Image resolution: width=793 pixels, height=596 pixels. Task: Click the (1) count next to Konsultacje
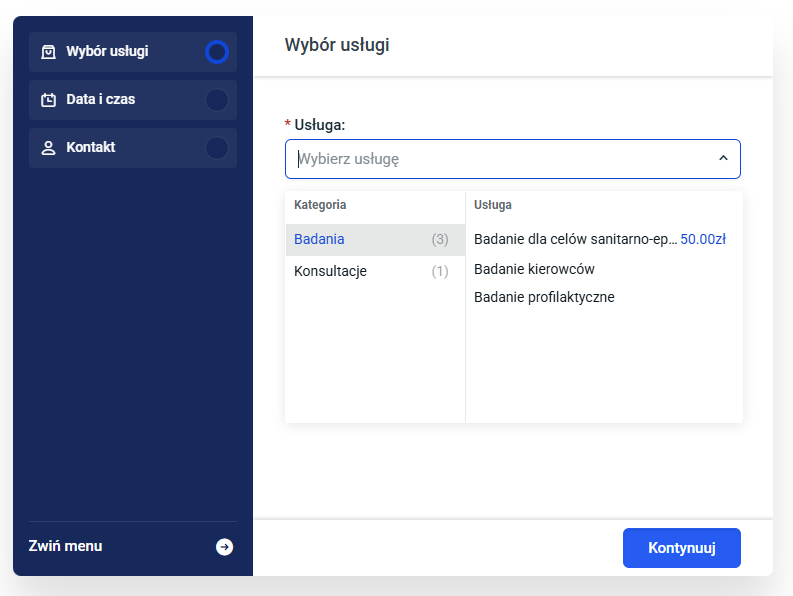click(x=440, y=271)
